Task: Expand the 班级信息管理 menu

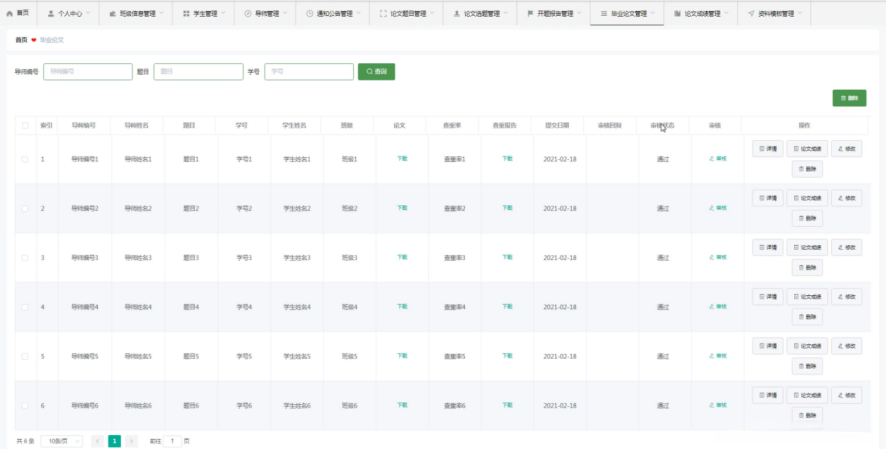Action: coord(136,13)
